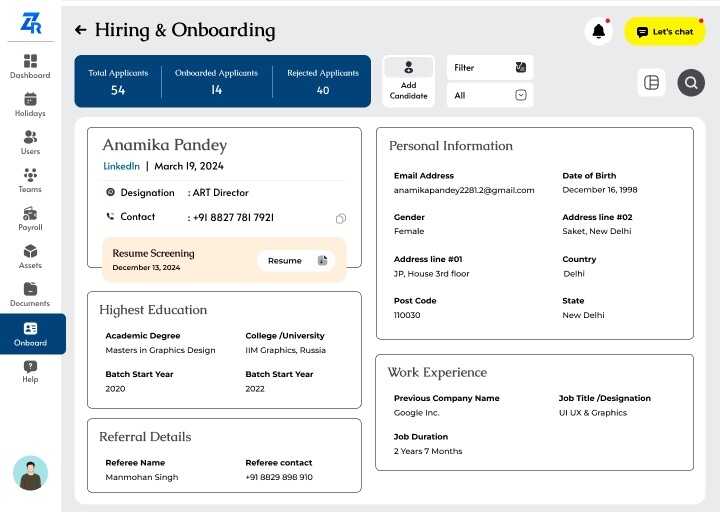This screenshot has width=720, height=512.
Task: Toggle the layout view icon
Action: pos(652,83)
